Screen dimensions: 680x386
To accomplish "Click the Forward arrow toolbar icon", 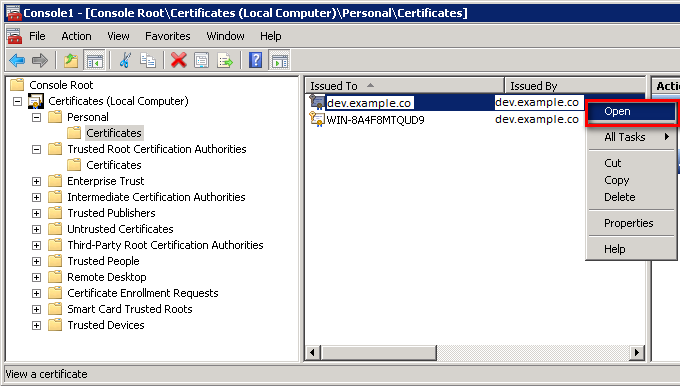I will coord(39,60).
